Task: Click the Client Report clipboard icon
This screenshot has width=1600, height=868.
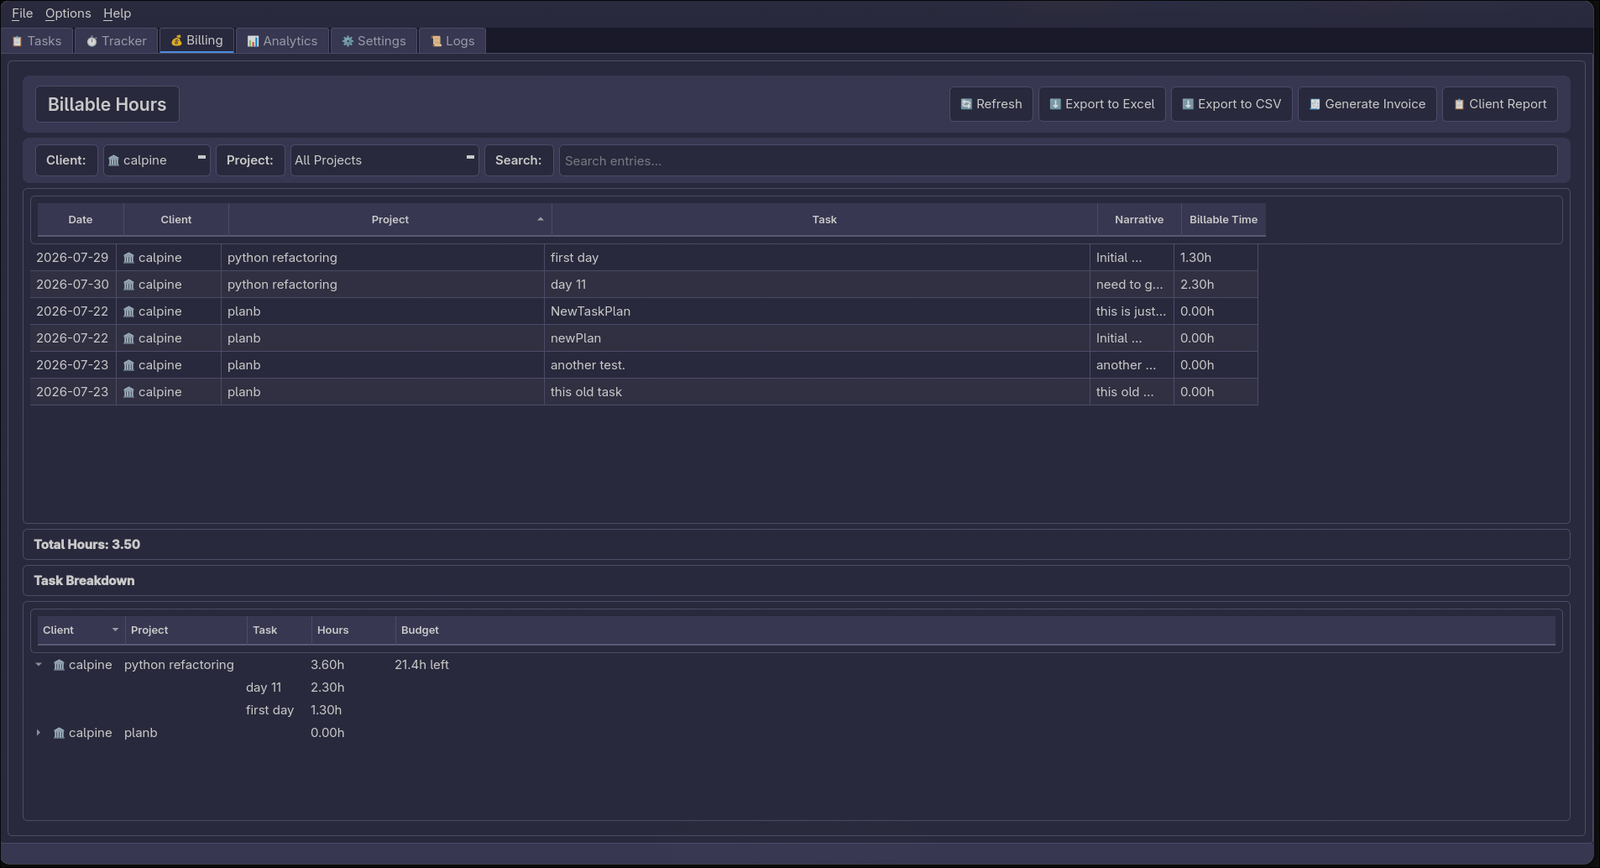Action: [x=1459, y=104]
